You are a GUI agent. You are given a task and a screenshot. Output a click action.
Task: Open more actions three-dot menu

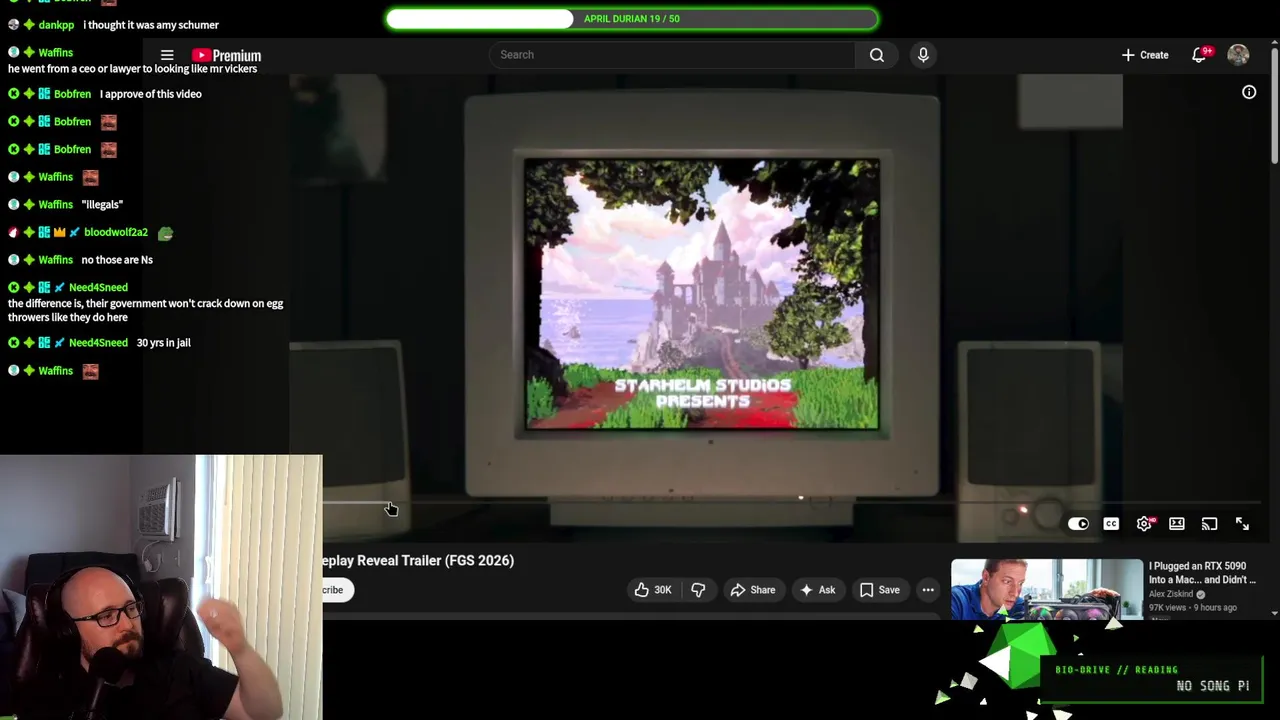click(928, 590)
